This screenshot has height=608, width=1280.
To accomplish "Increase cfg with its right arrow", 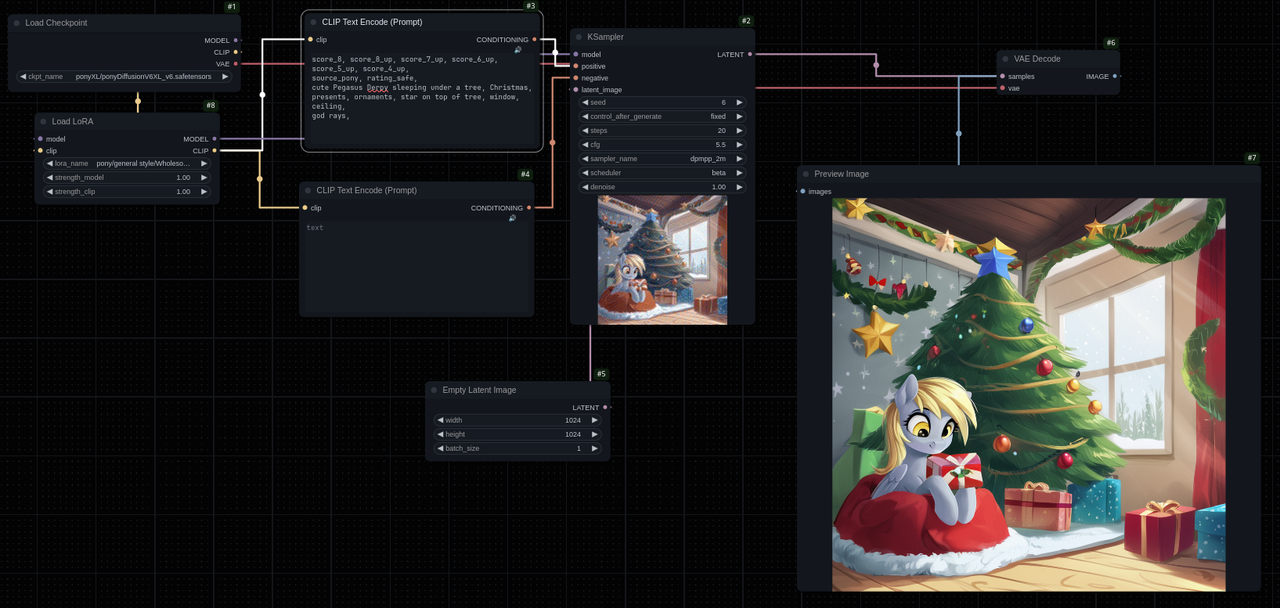I will 739,144.
